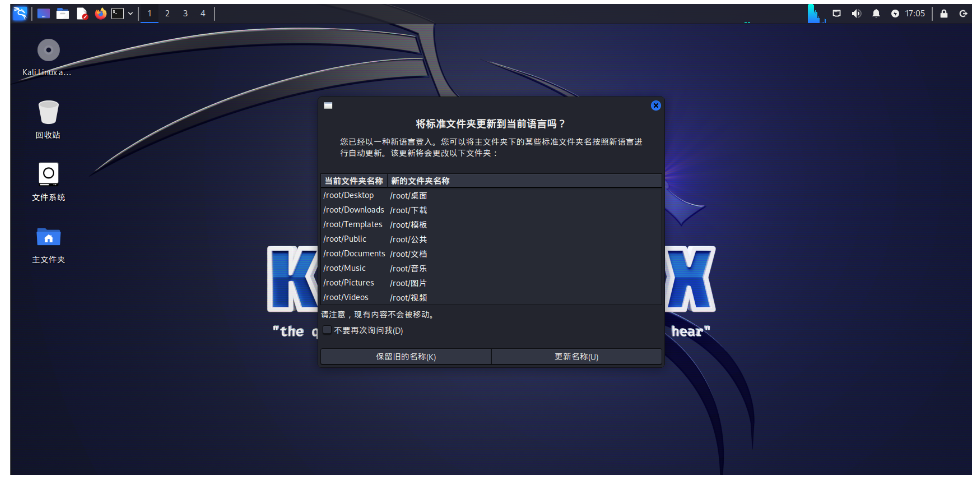978x480 pixels.
Task: Click the 更新名称 button
Action: [x=576, y=356]
